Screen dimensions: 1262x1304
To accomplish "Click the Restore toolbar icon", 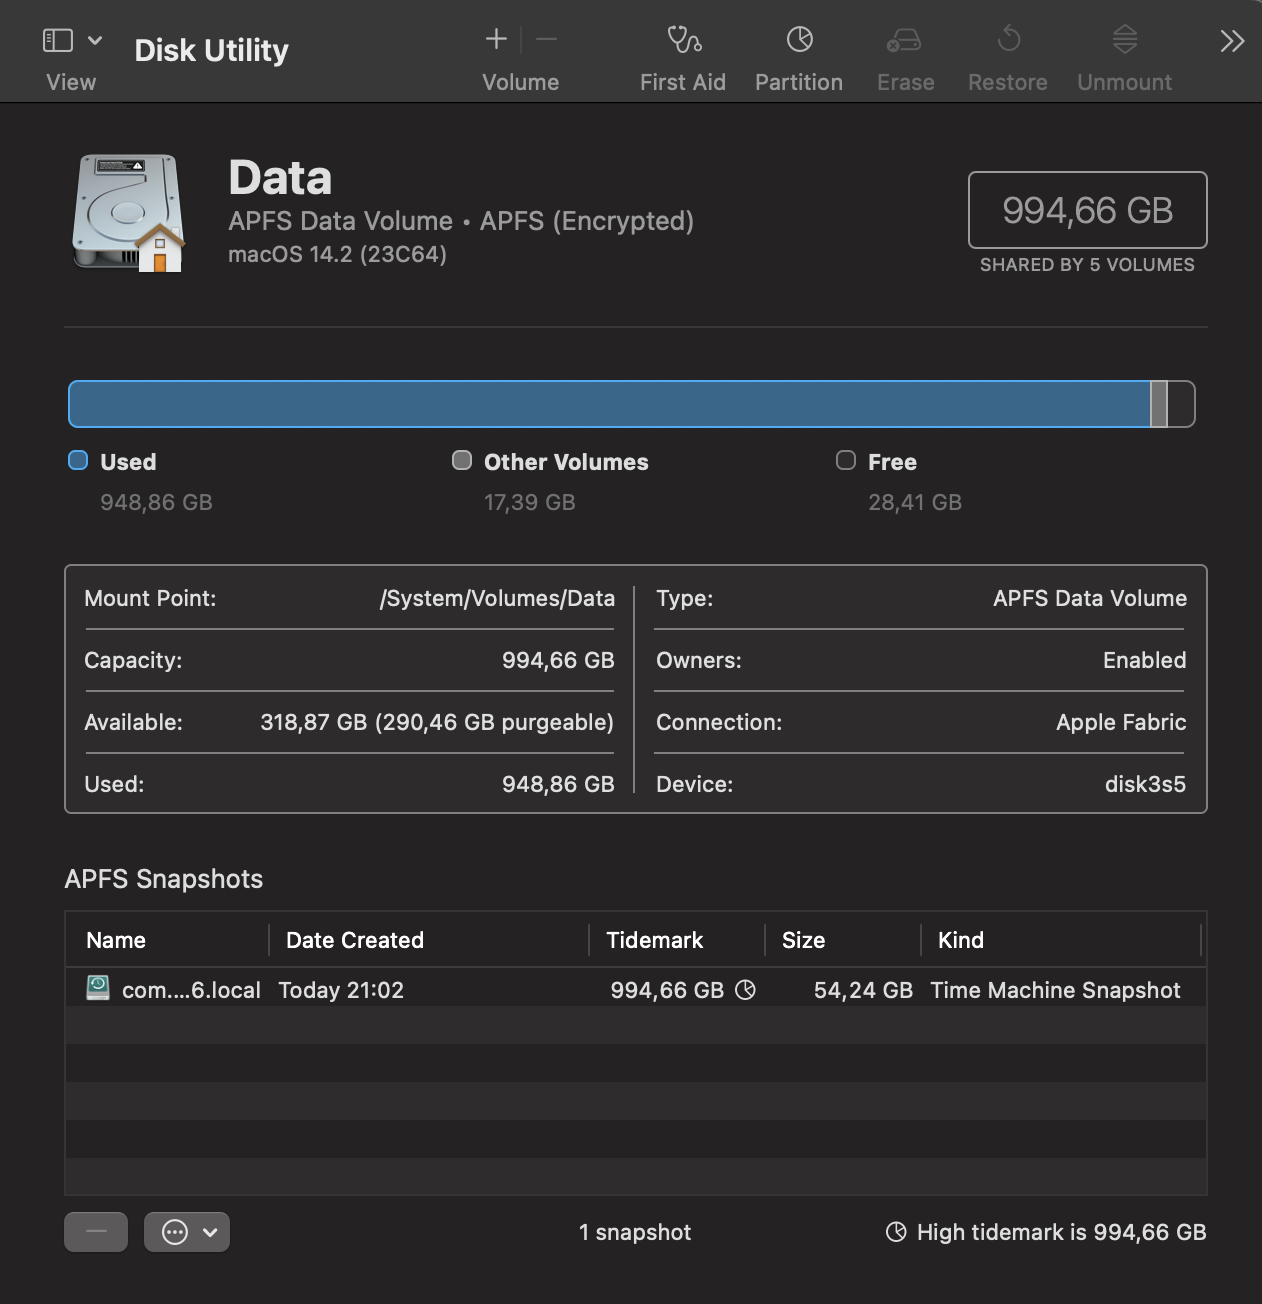I will tap(1009, 40).
